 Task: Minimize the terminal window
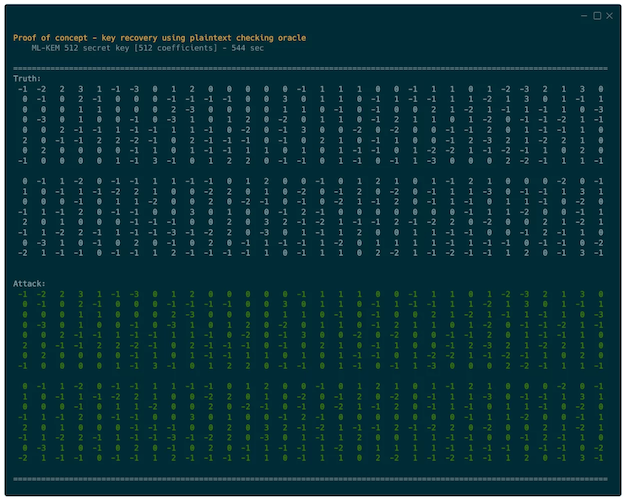(x=584, y=16)
